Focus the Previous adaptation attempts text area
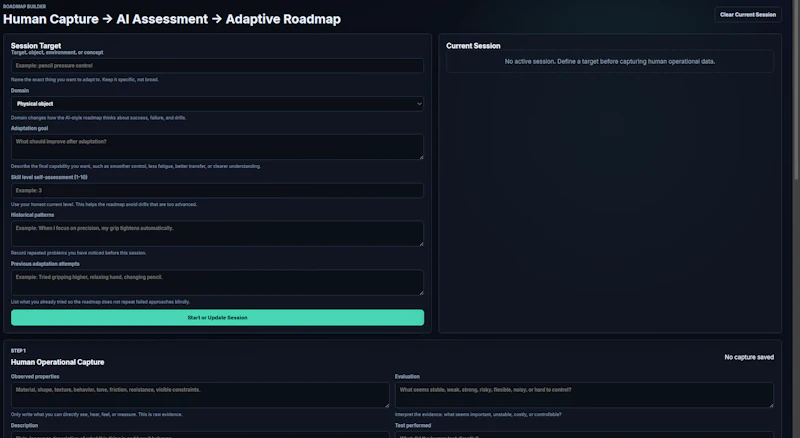Screen dimensions: 800x438 pyautogui.click(x=217, y=282)
